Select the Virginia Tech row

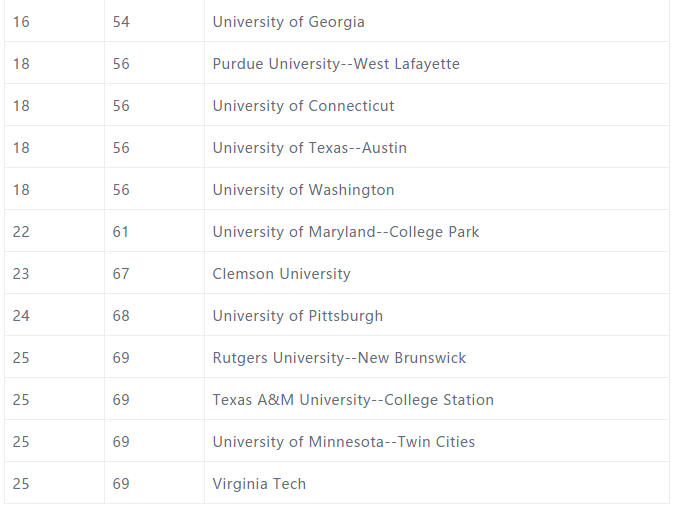coord(337,483)
